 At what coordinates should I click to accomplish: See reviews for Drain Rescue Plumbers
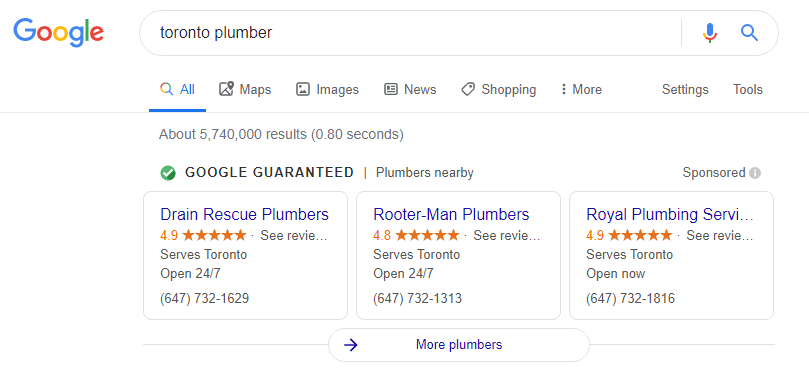(x=294, y=236)
